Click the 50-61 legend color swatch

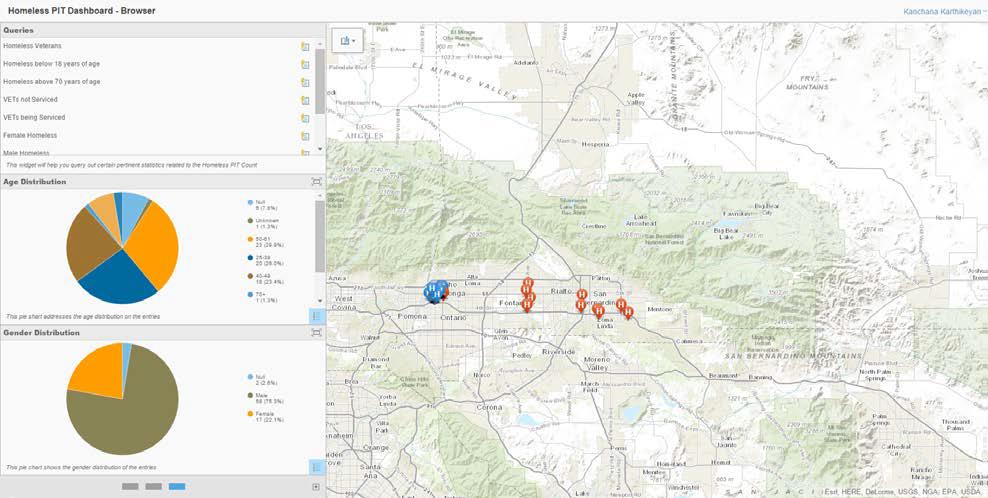pyautogui.click(x=250, y=240)
